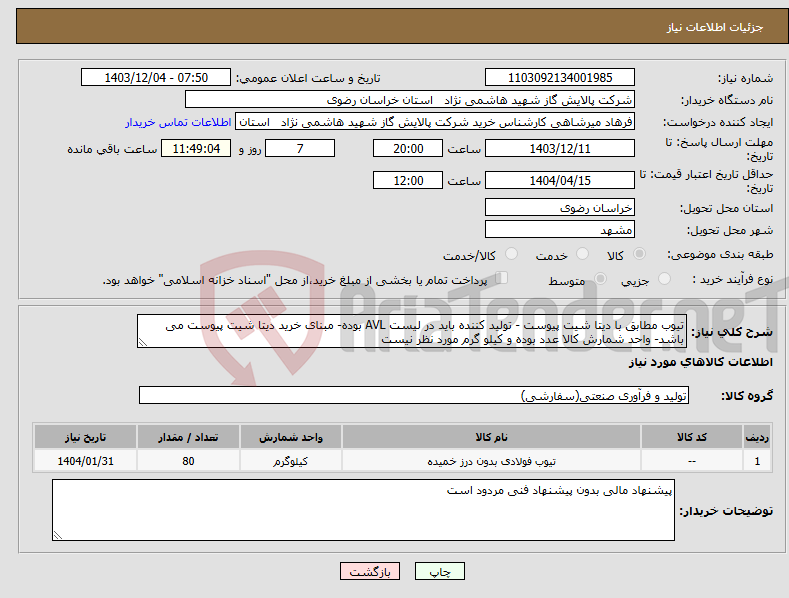The height and width of the screenshot is (598, 789).
Task: Click the کد کالا column header
Action: click(x=692, y=437)
